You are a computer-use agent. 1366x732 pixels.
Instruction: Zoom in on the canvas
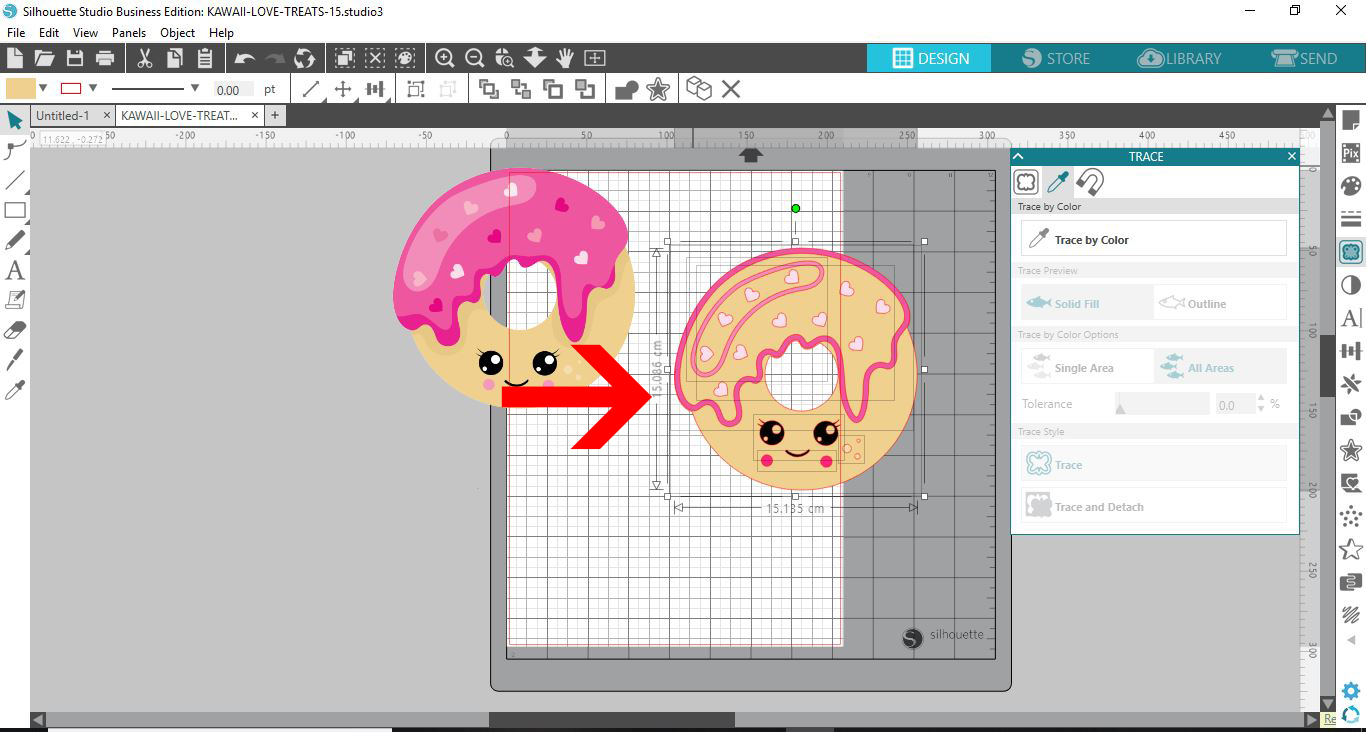[x=445, y=58]
